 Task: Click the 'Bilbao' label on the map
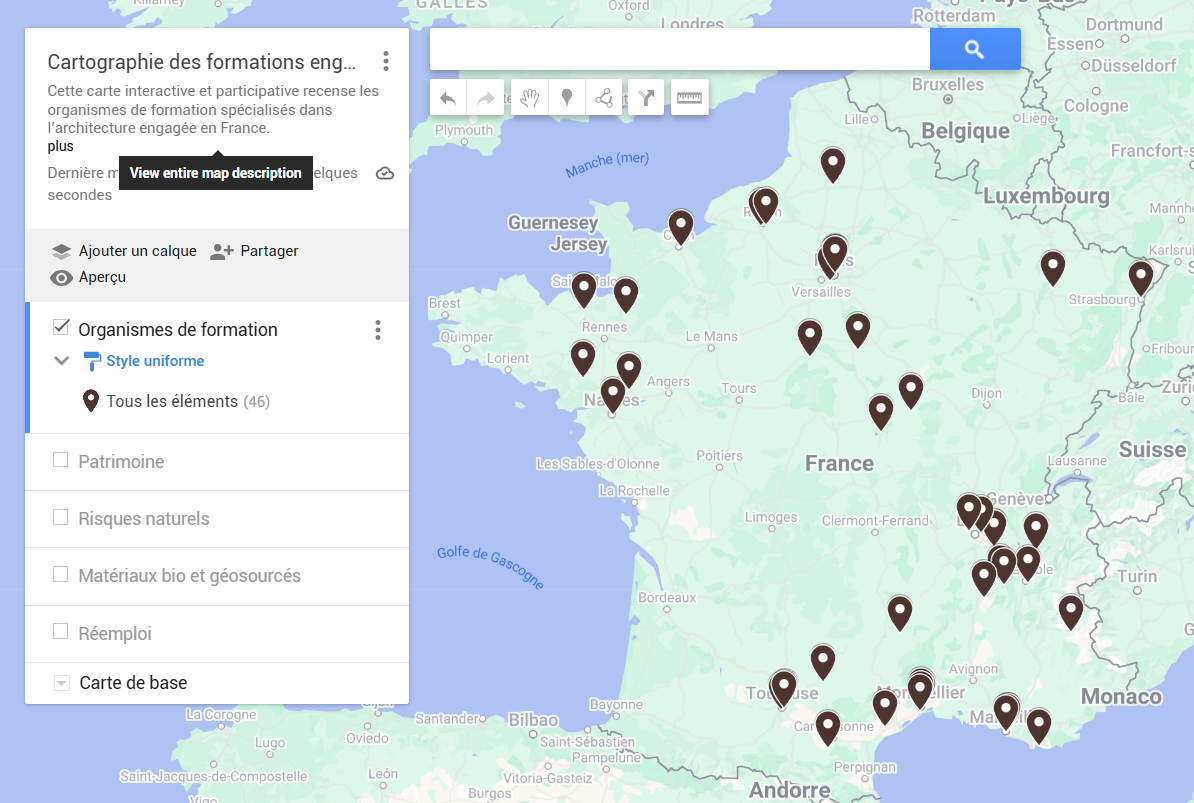tap(533, 720)
